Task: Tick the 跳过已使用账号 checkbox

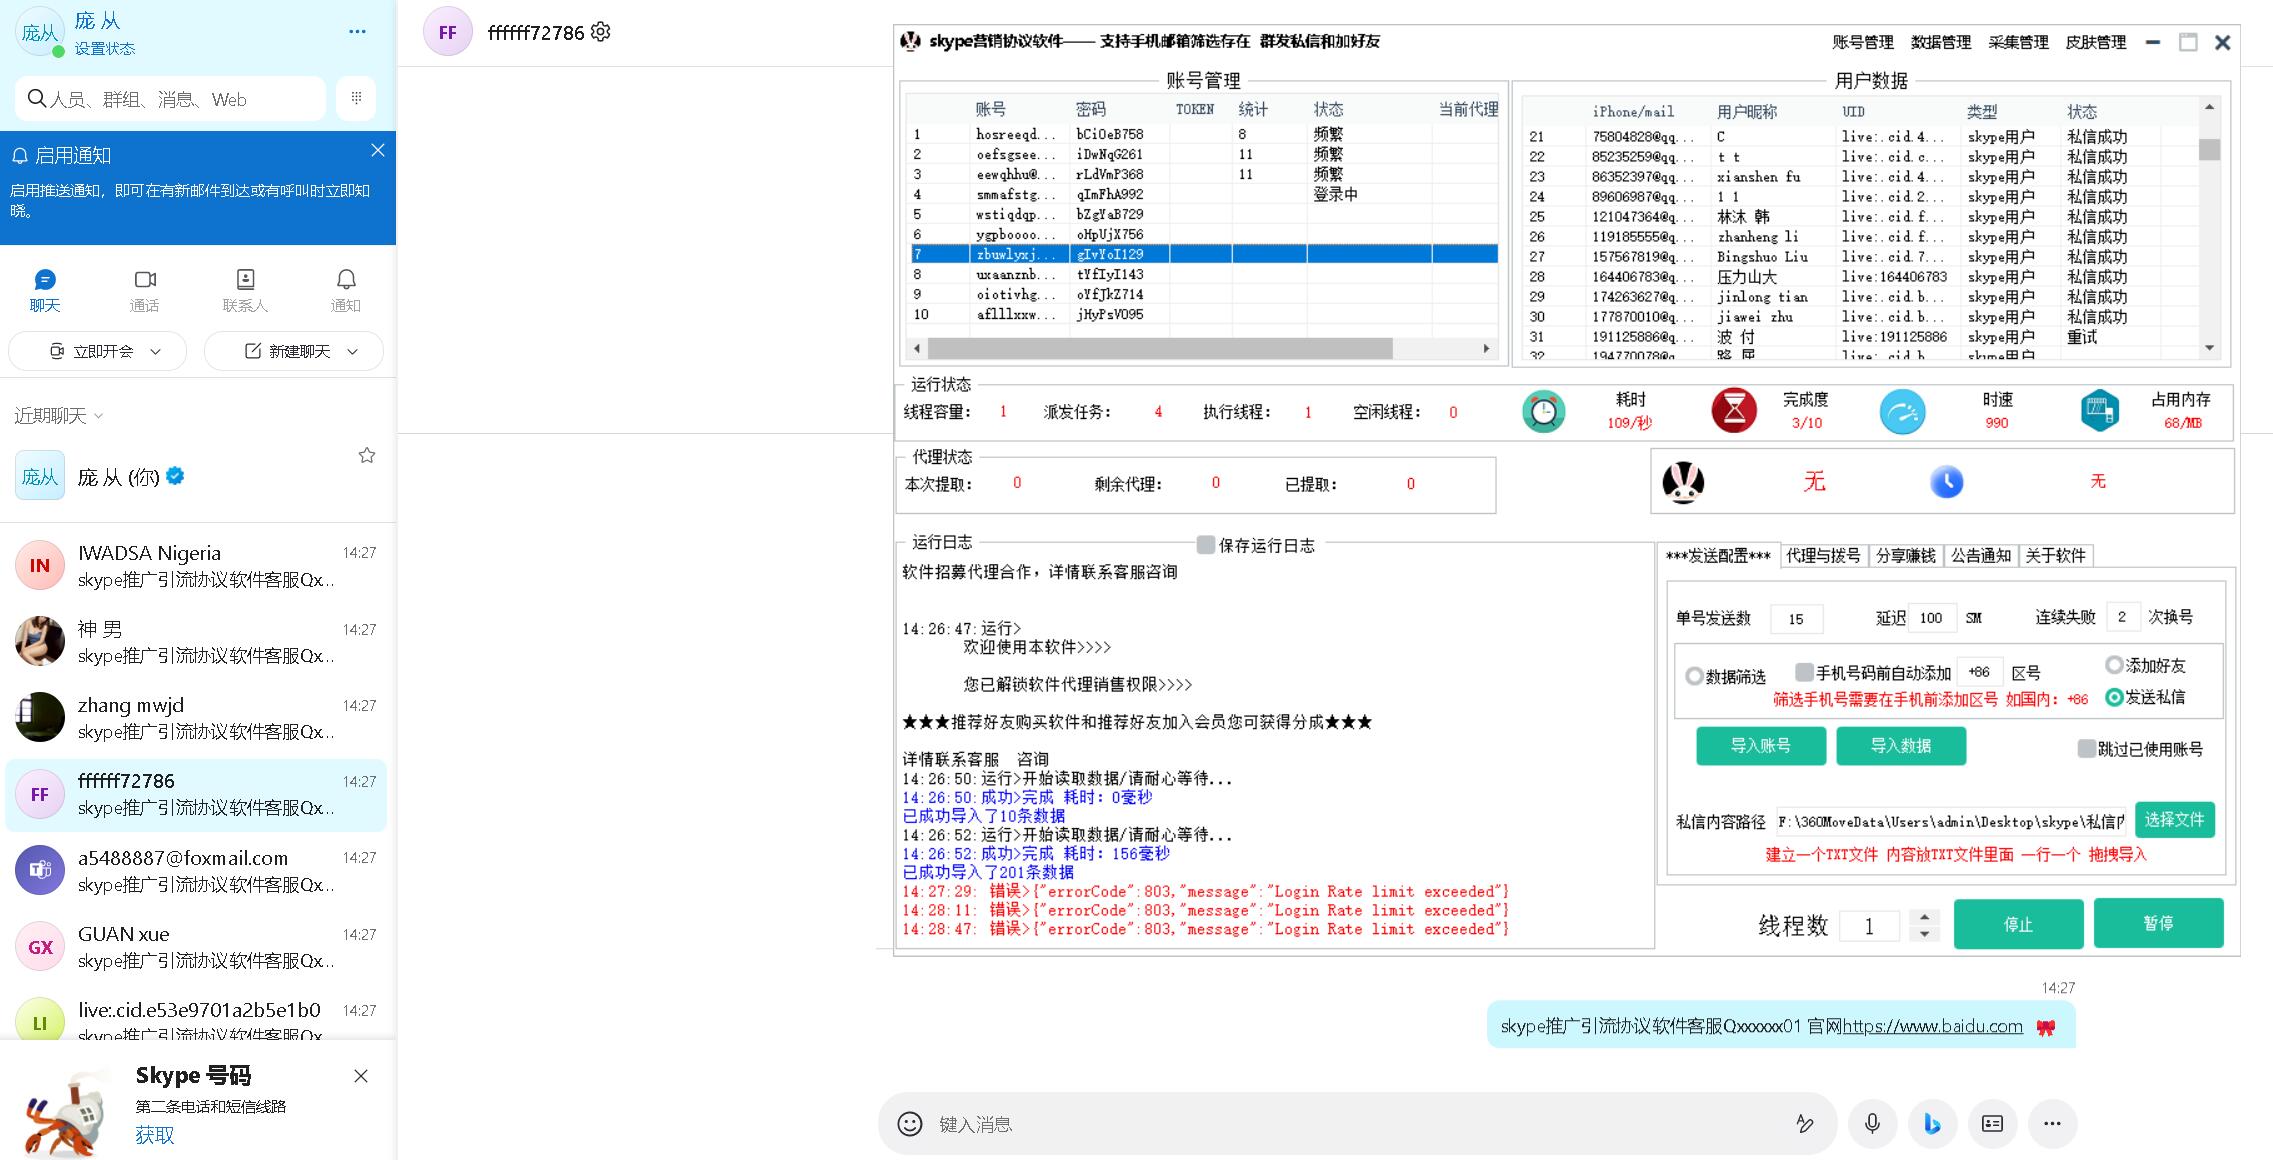Action: click(2086, 749)
